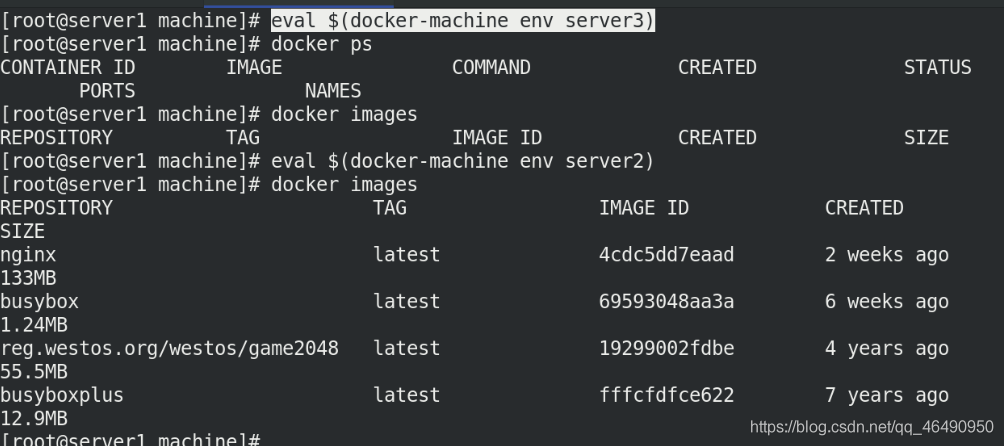Click image ID 69593048aa3a

click(x=667, y=301)
